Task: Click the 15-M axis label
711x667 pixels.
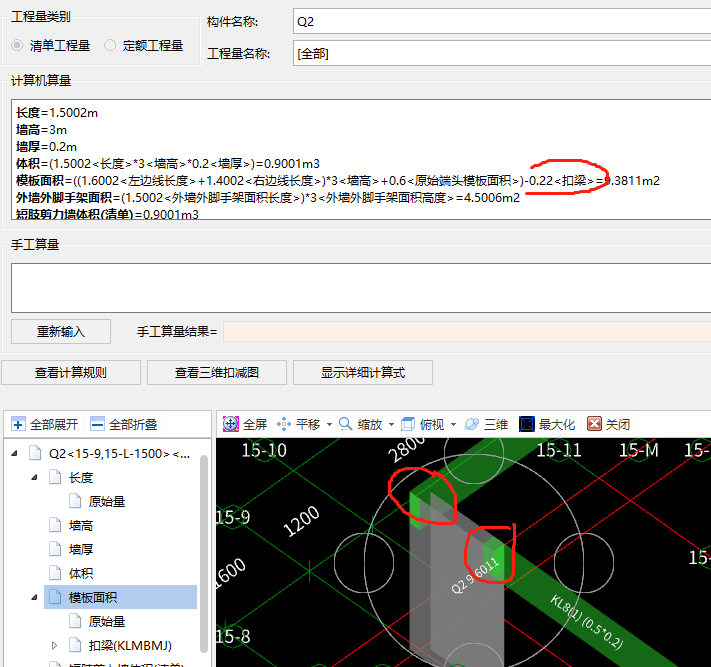Action: tap(638, 450)
